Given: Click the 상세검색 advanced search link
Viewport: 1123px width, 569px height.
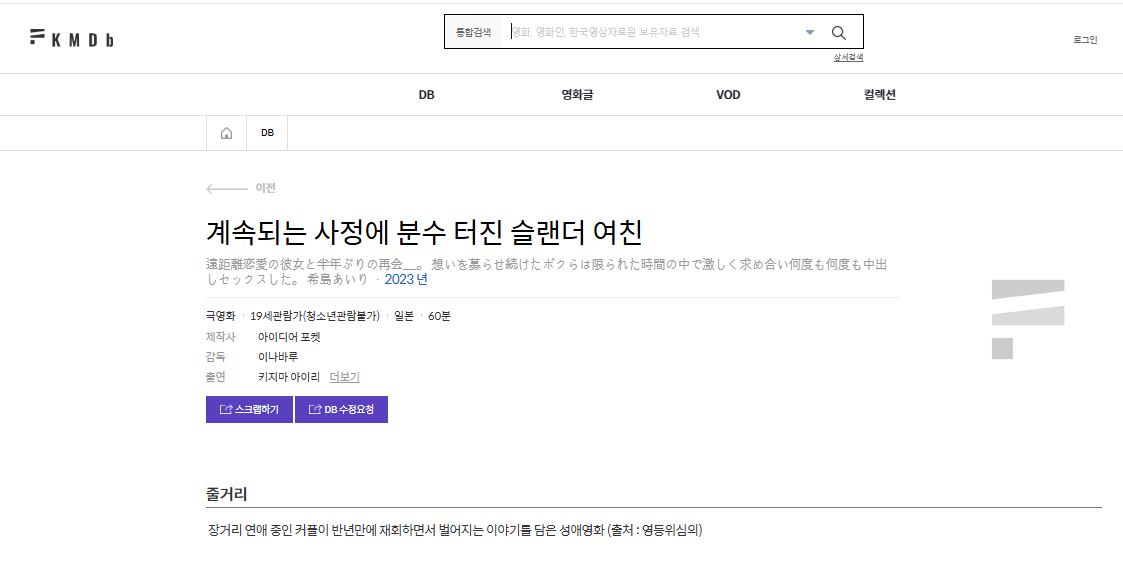Looking at the screenshot, I should [x=848, y=57].
